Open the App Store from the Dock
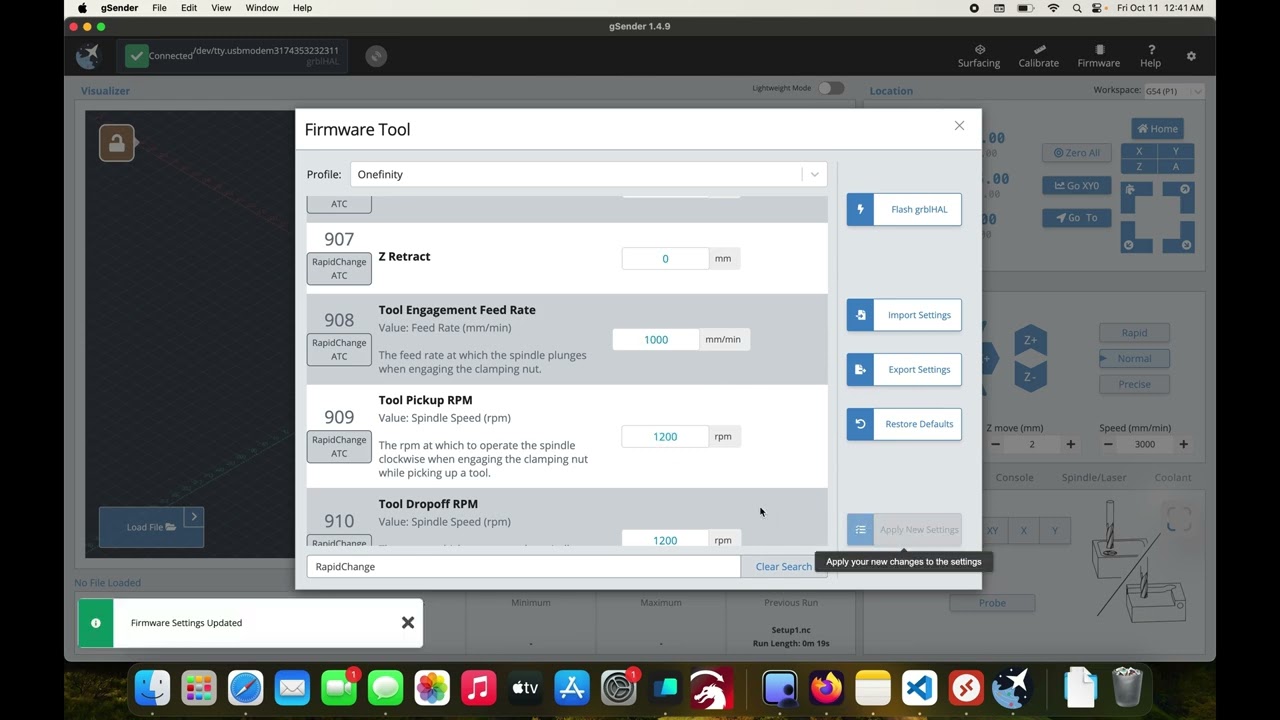The height and width of the screenshot is (720, 1280). (572, 688)
